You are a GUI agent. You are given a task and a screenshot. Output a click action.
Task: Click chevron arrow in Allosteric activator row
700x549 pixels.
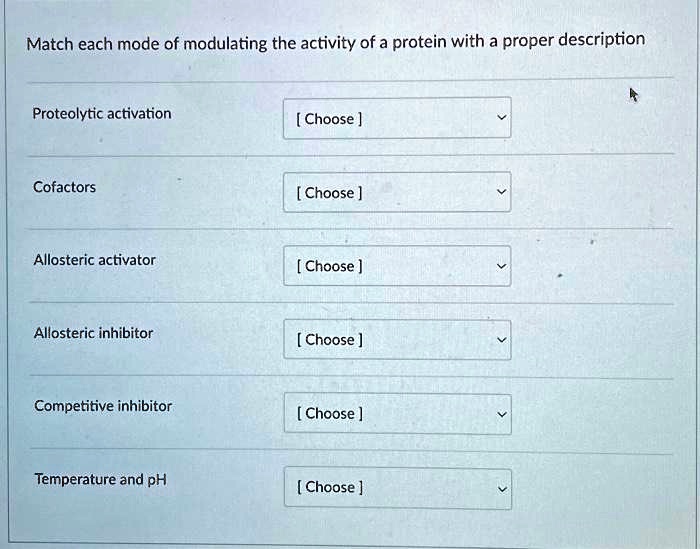coord(502,266)
